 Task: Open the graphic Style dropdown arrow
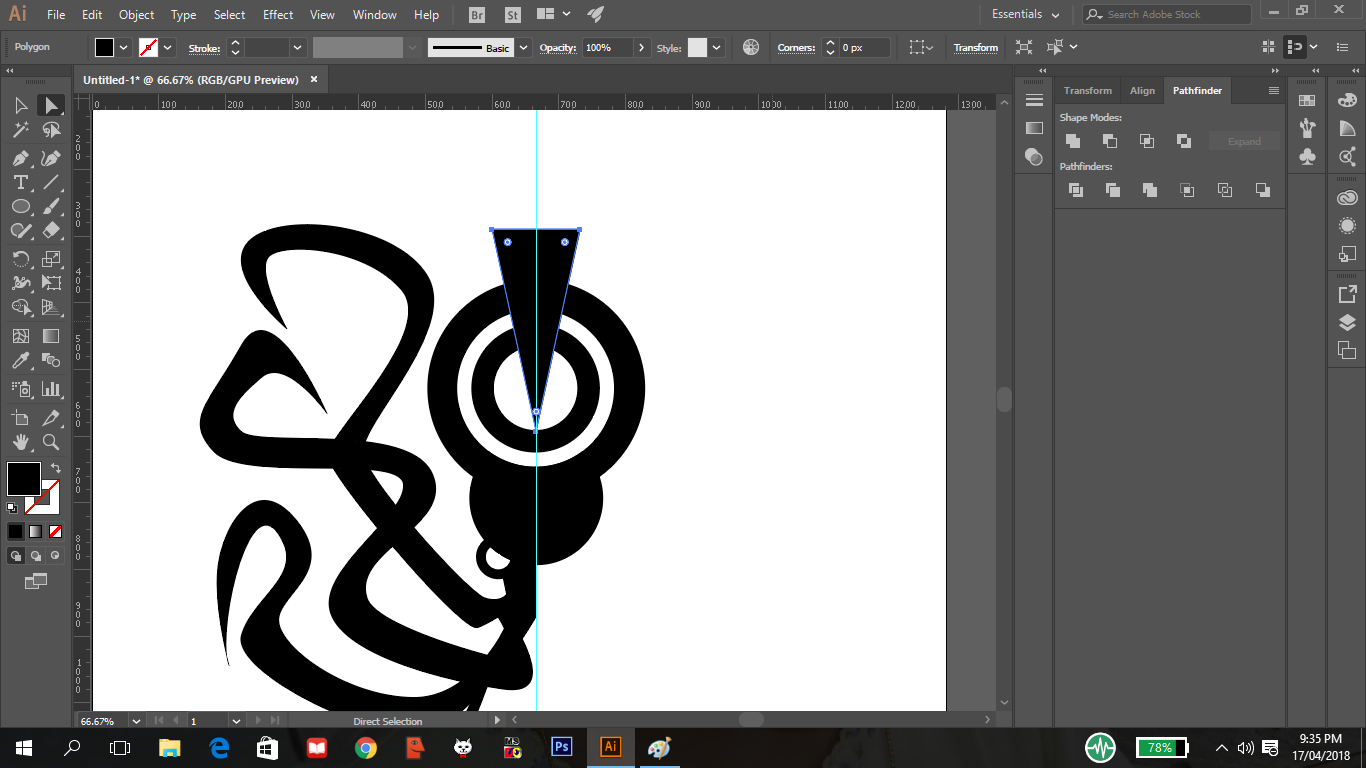(x=716, y=47)
